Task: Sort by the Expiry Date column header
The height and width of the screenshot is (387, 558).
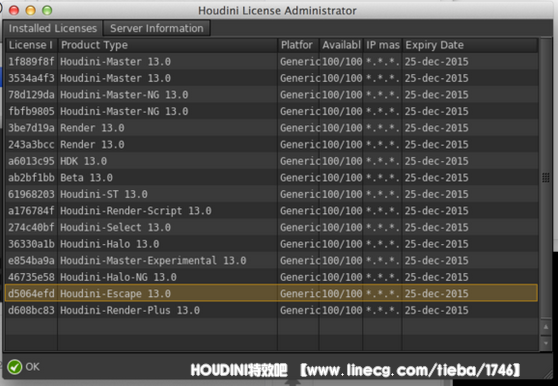Action: pos(470,45)
